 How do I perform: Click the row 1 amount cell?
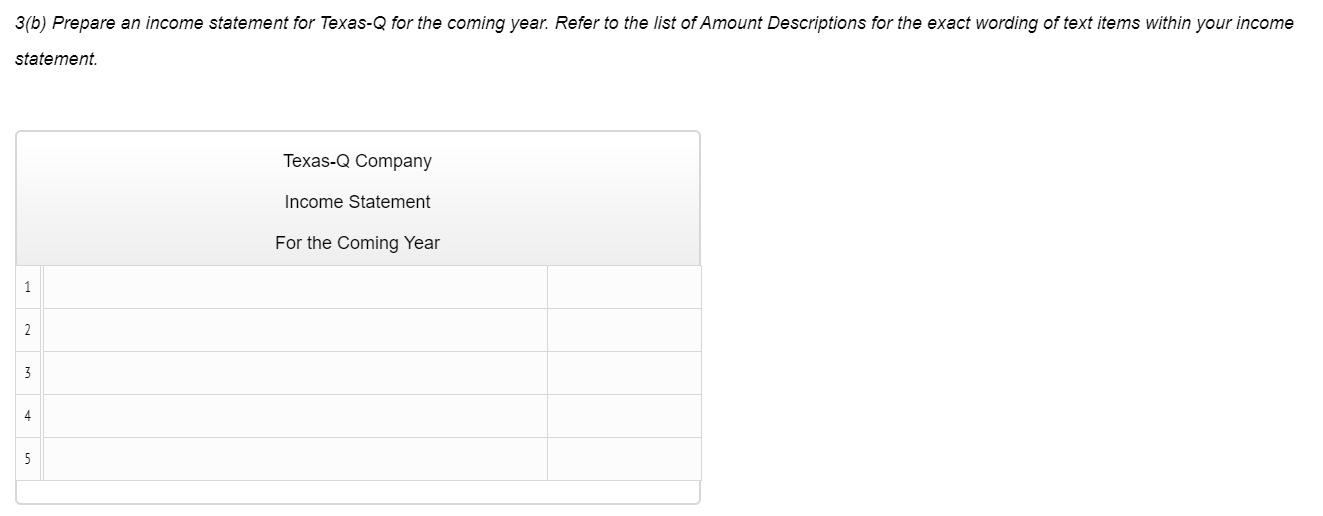tap(624, 287)
